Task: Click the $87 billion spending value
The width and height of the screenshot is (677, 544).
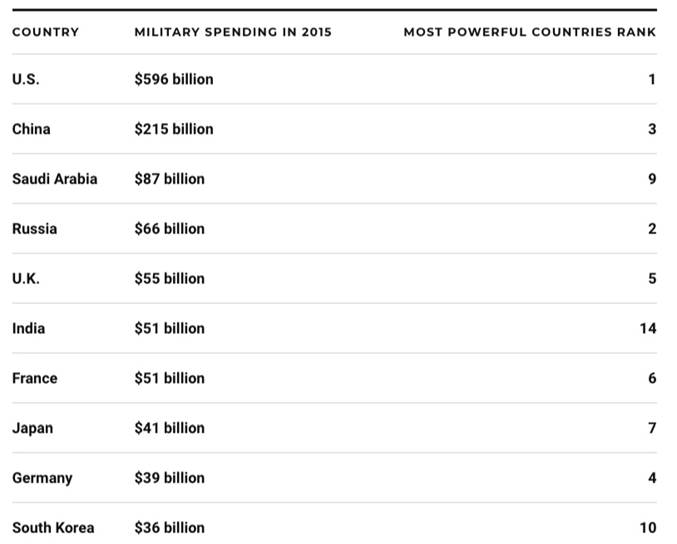Action: point(169,179)
